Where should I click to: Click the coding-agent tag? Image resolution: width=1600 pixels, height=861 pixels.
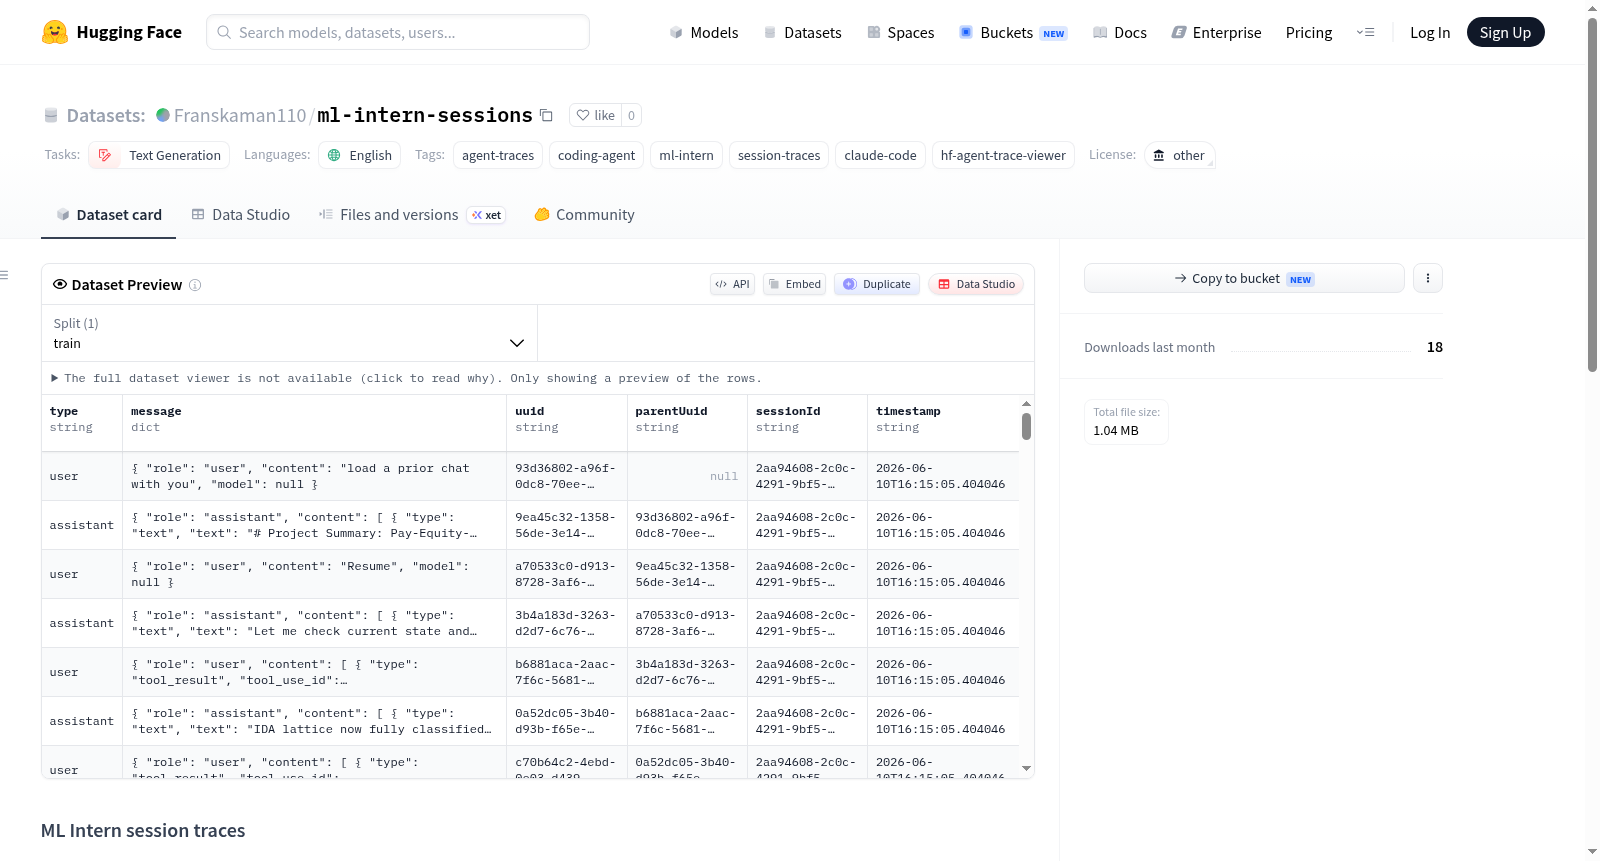tap(596, 155)
